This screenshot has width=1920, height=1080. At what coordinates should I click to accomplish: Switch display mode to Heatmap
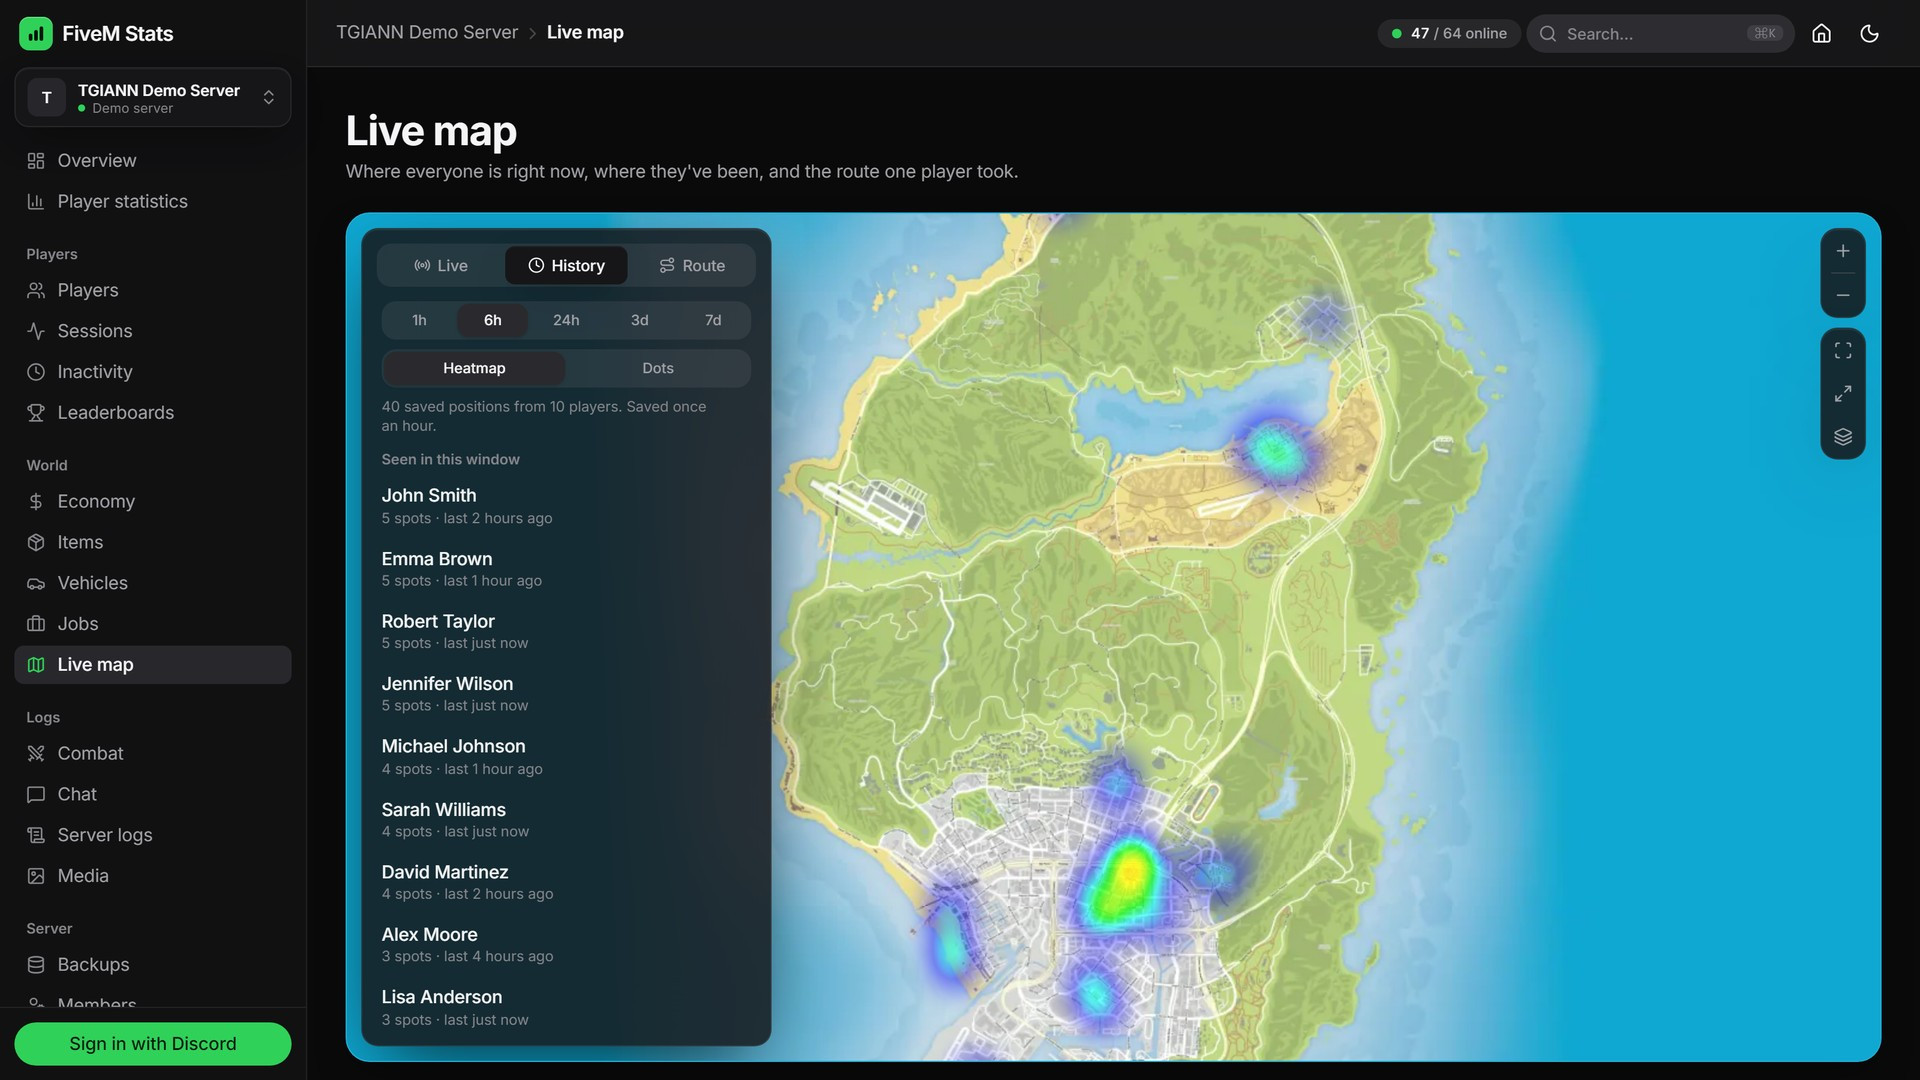tap(474, 368)
